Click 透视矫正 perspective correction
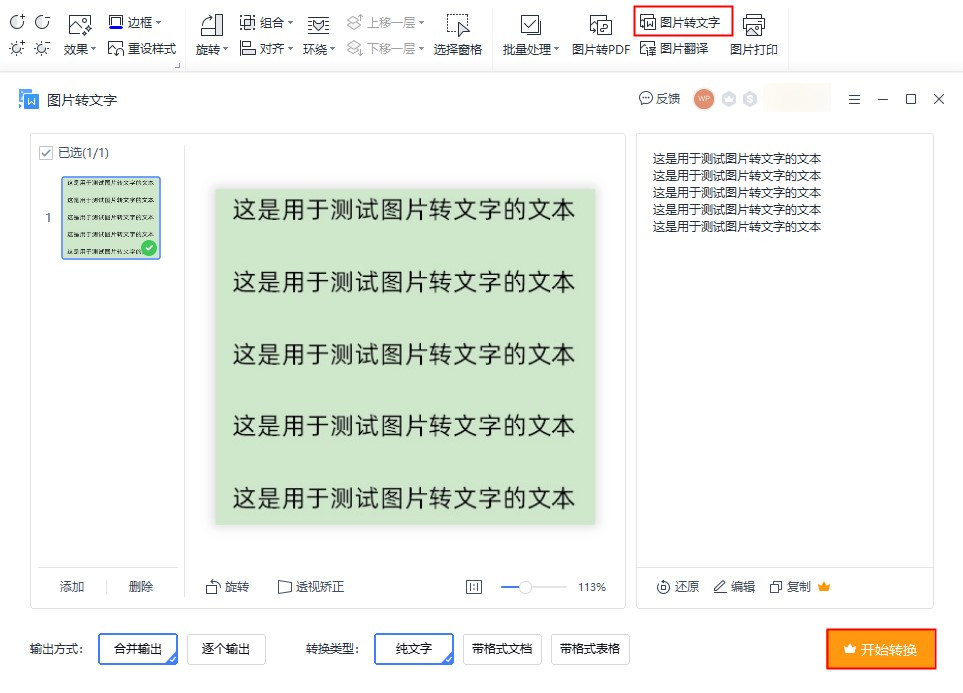This screenshot has height=693, width=963. click(x=311, y=587)
